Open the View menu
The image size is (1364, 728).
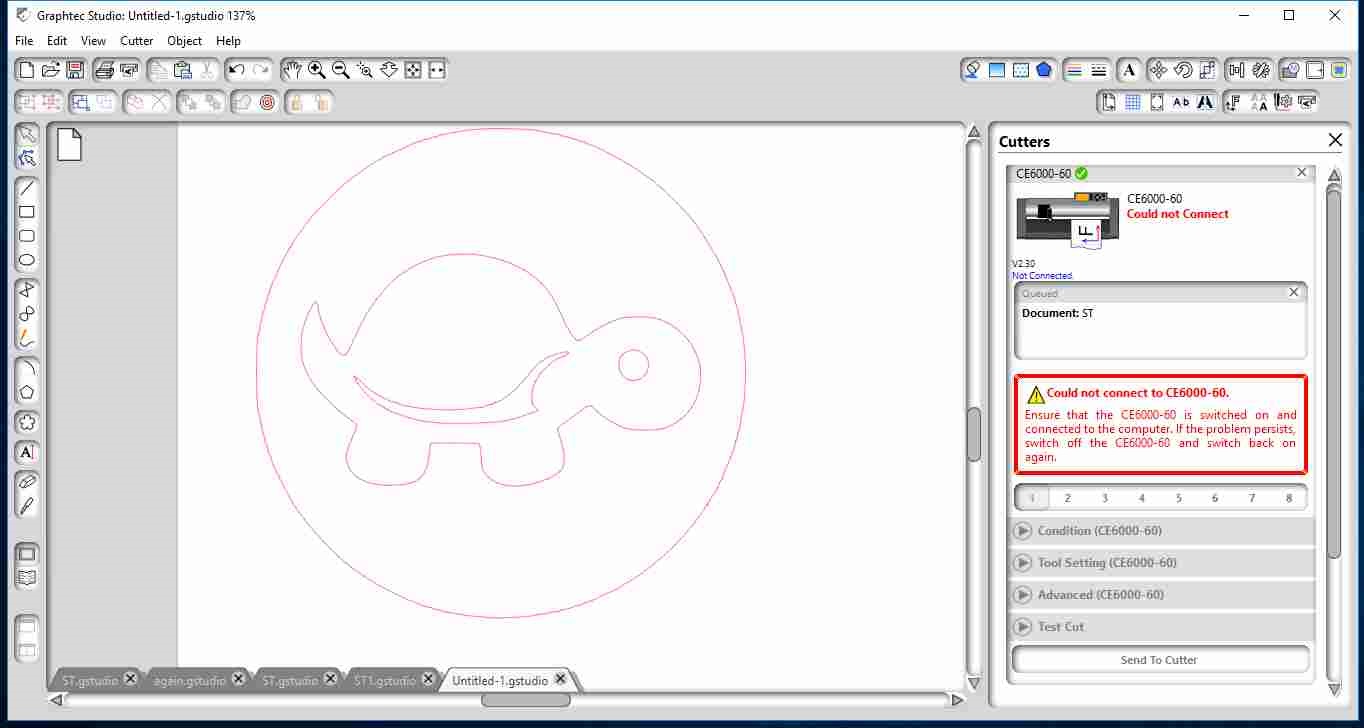93,41
